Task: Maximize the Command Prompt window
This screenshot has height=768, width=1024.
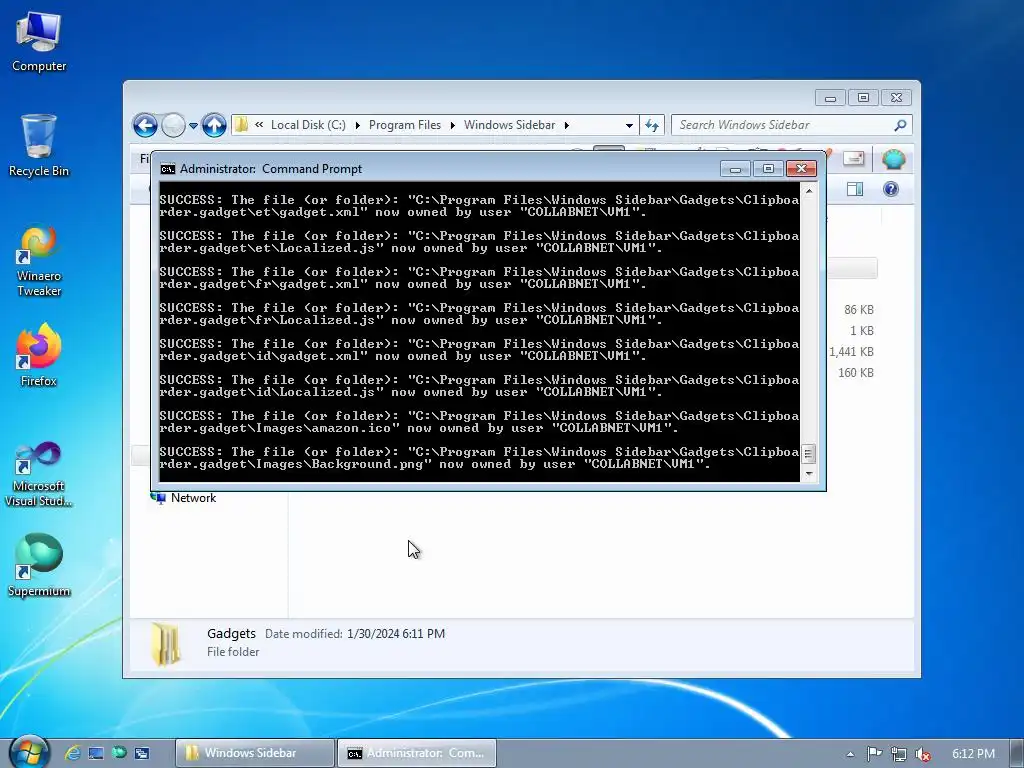Action: click(x=768, y=169)
